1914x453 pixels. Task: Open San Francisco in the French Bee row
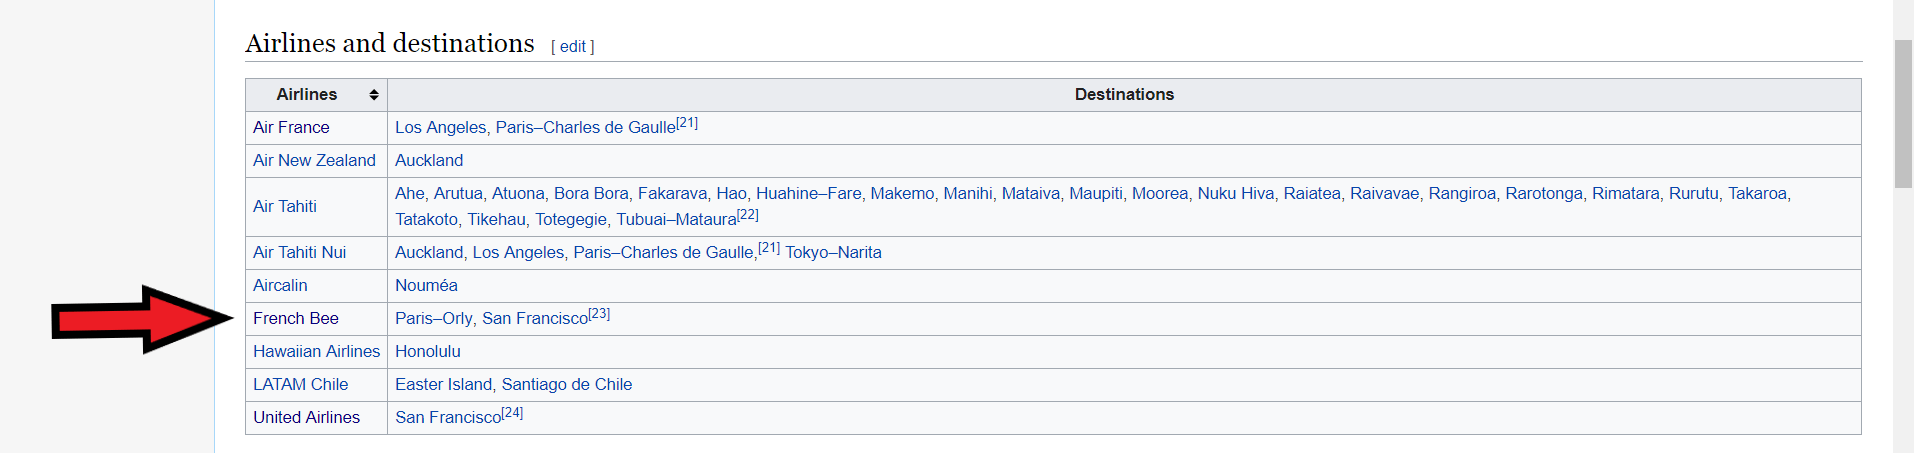[535, 318]
